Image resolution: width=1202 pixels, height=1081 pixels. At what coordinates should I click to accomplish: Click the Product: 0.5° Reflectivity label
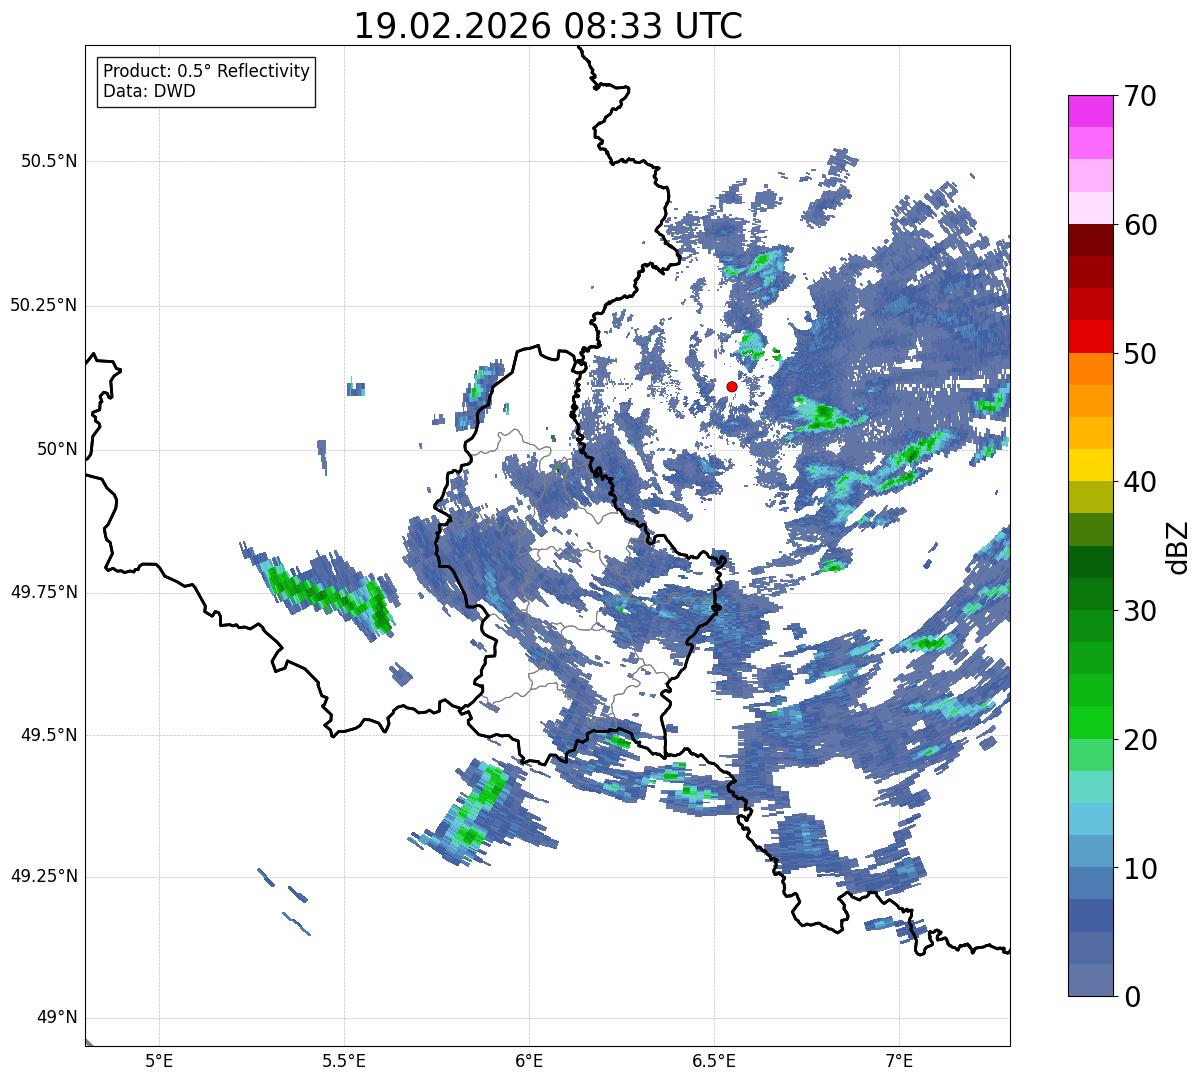(x=206, y=71)
